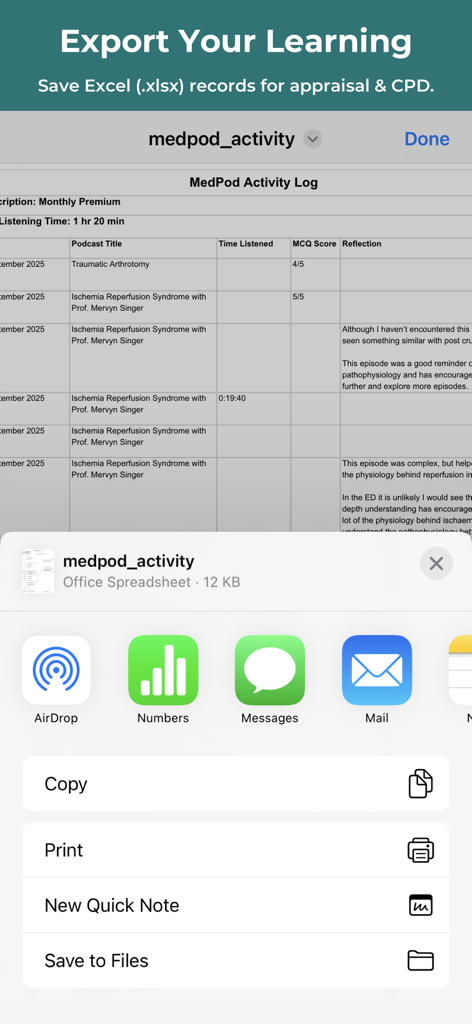Click the AirDrop label text
The width and height of the screenshot is (472, 1024).
click(56, 718)
